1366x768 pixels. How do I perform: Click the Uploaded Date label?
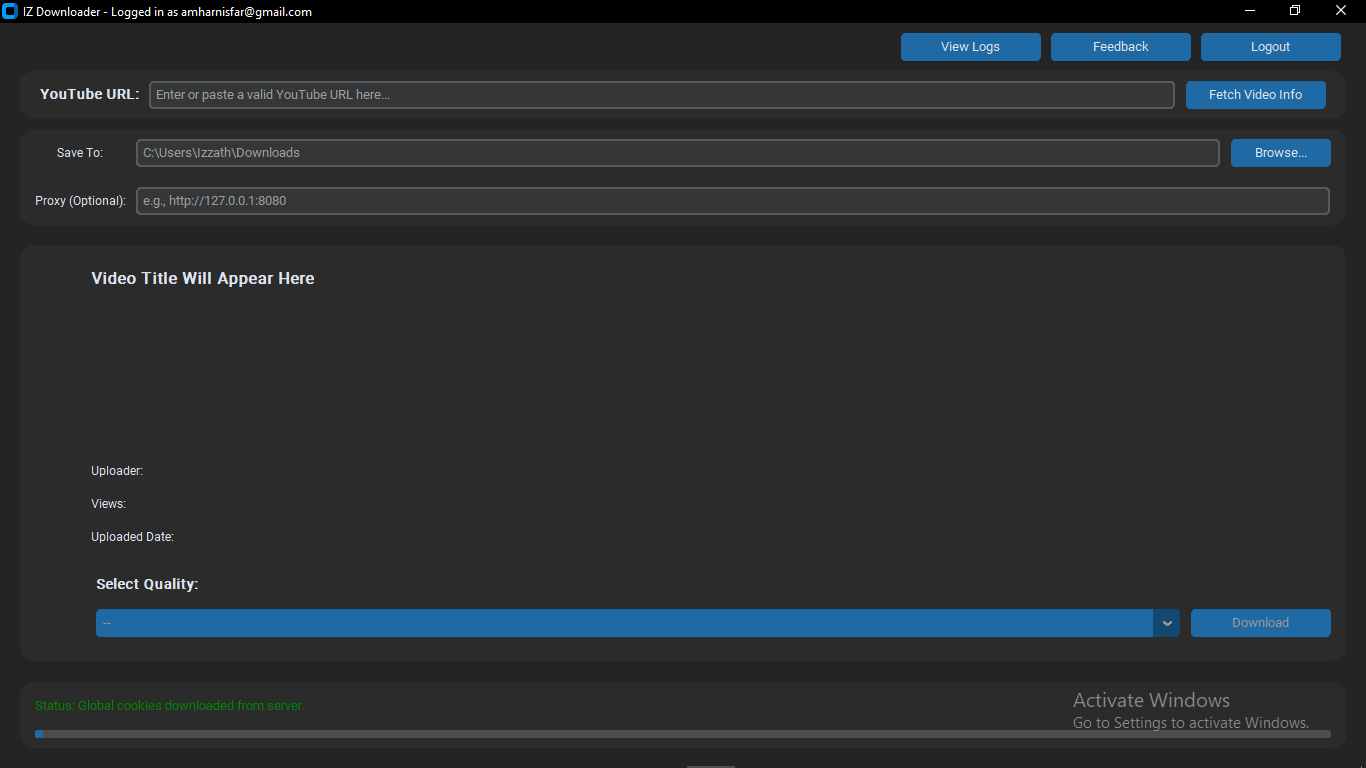[132, 536]
